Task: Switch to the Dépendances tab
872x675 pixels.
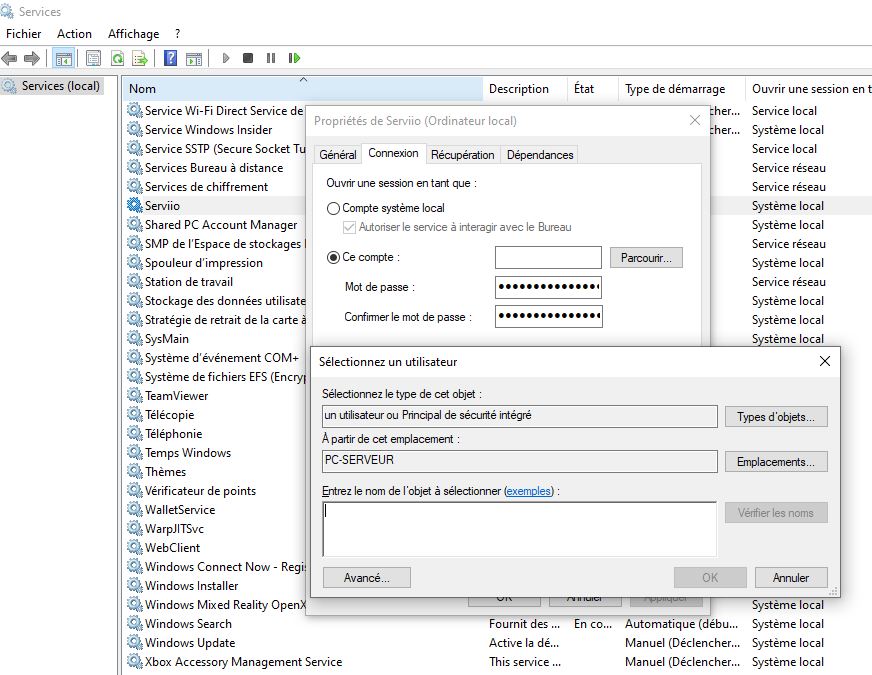Action: [x=540, y=155]
